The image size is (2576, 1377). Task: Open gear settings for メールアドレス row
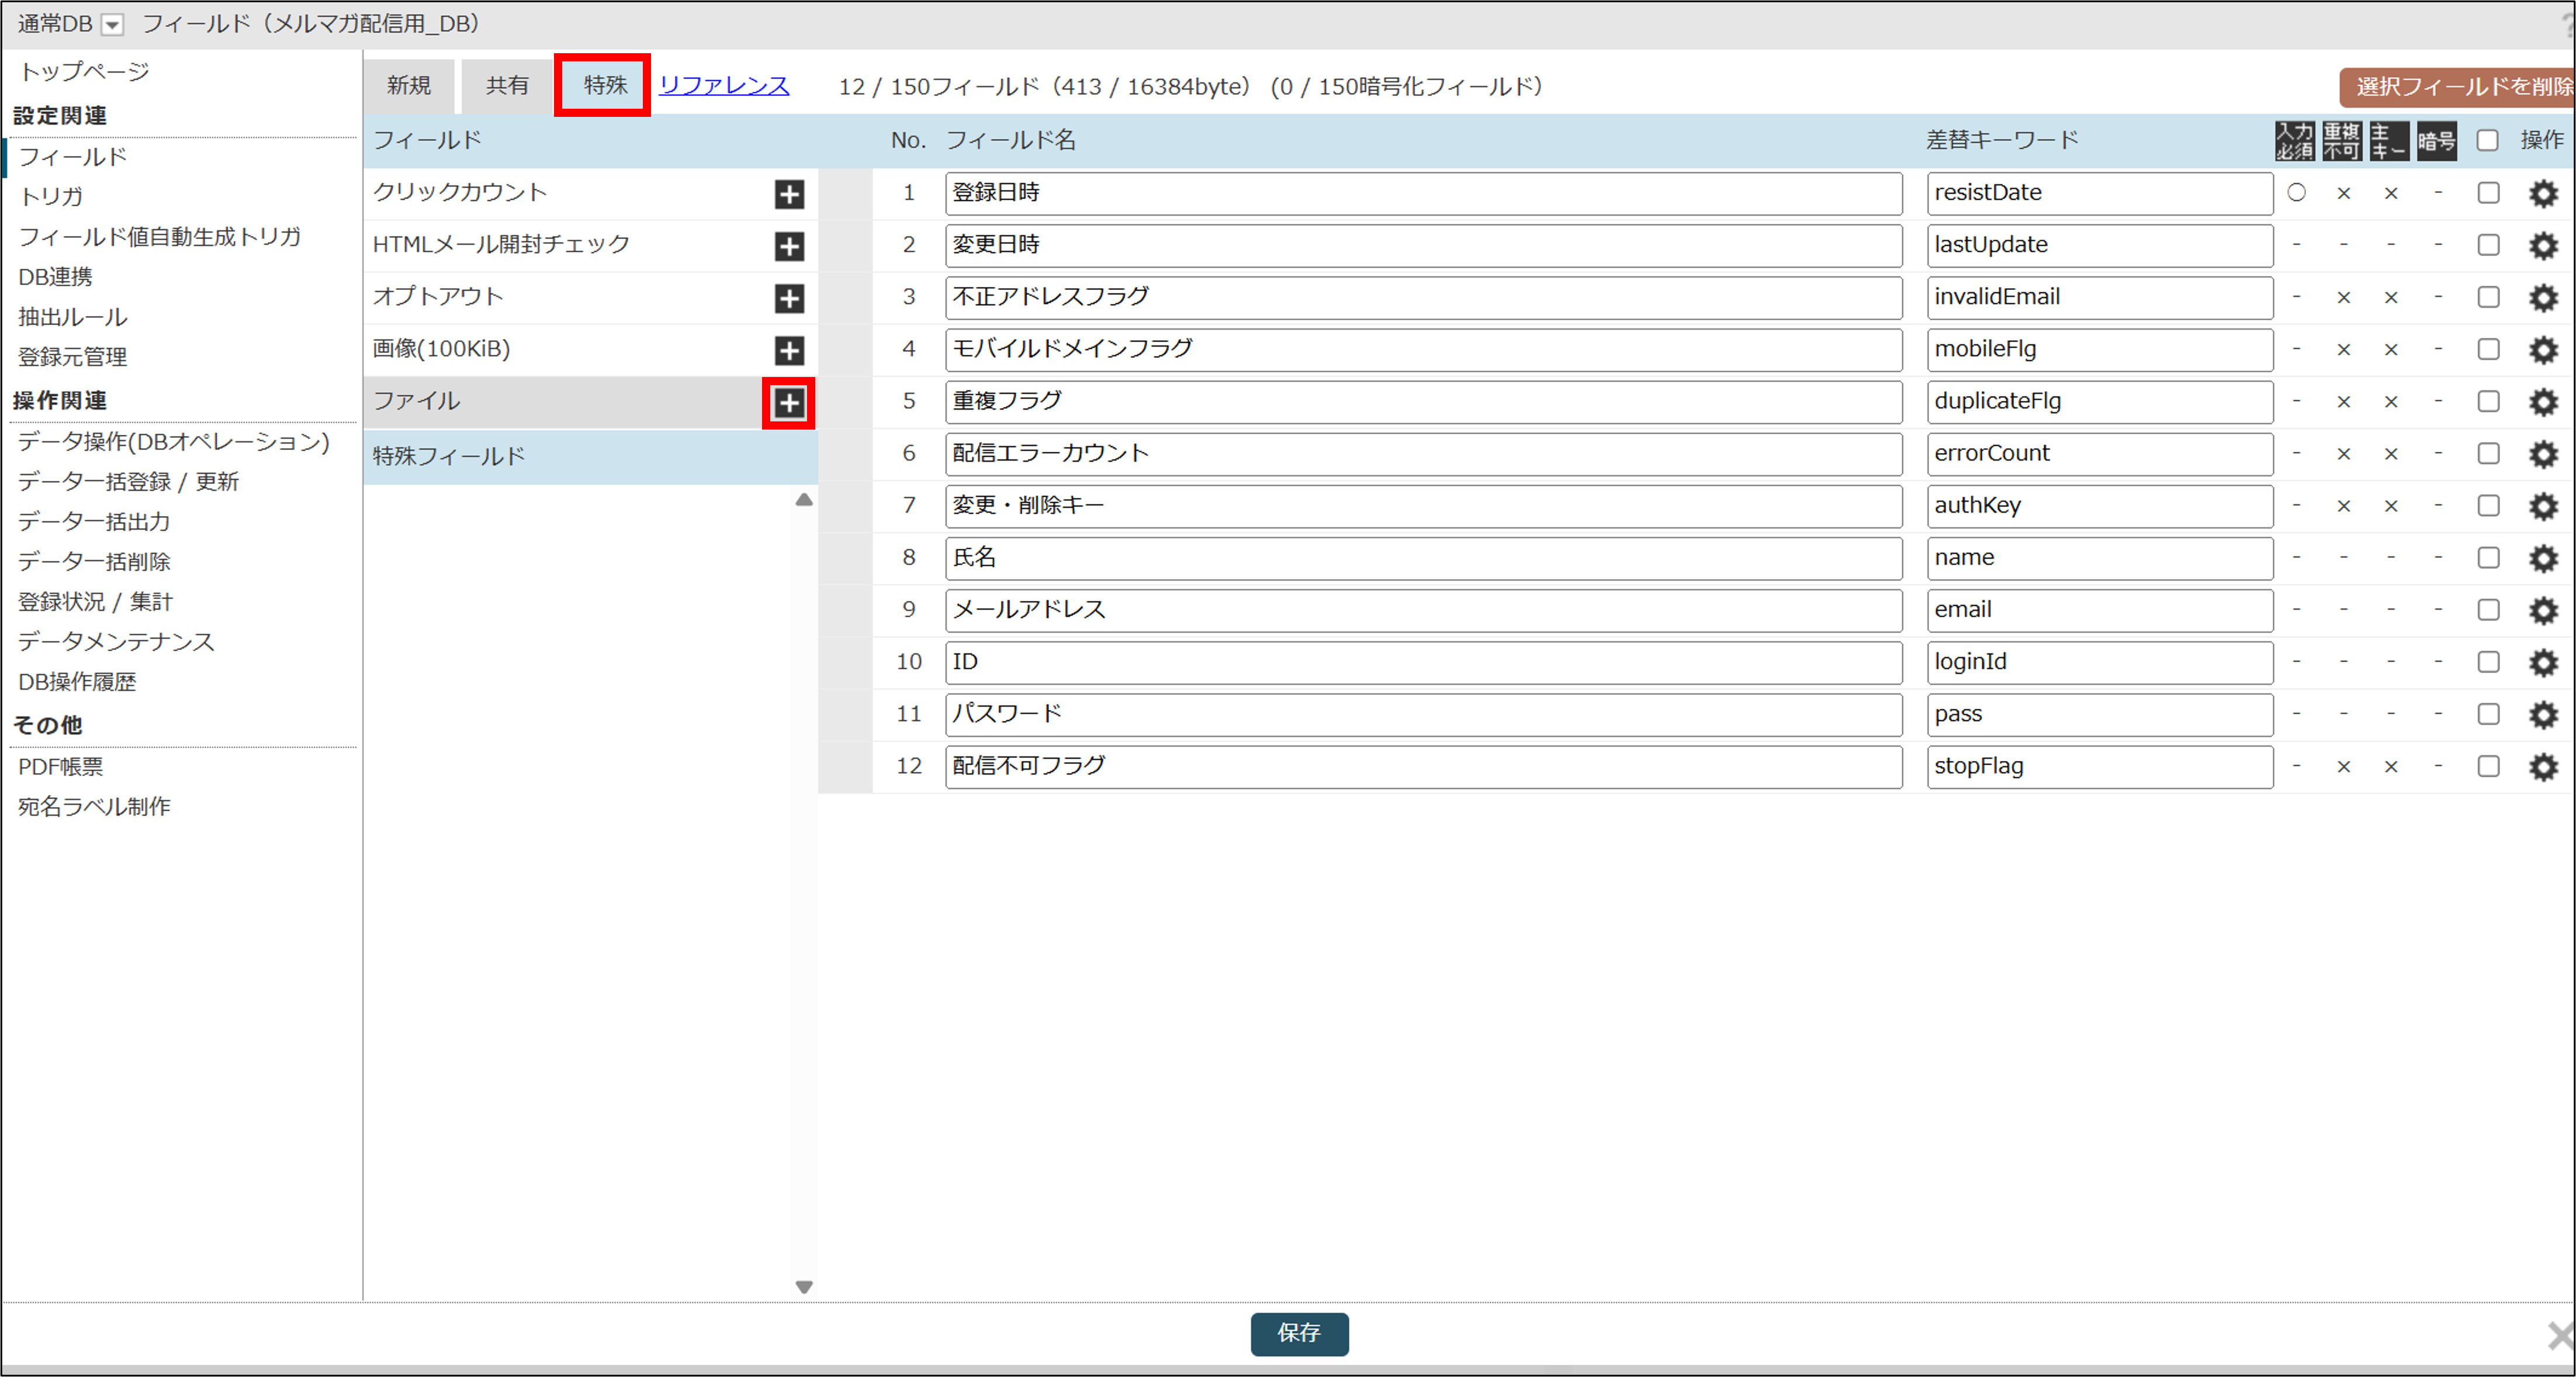(2543, 610)
